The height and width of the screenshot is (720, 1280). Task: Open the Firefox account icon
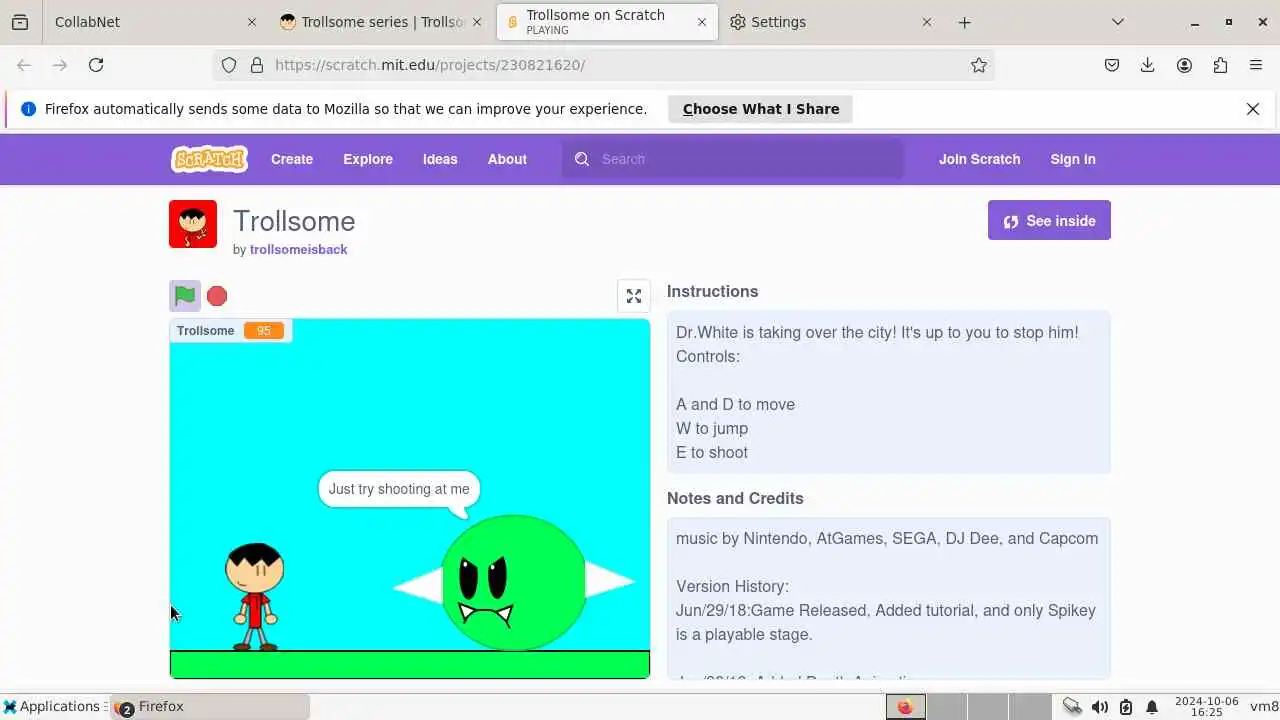[x=1184, y=65]
